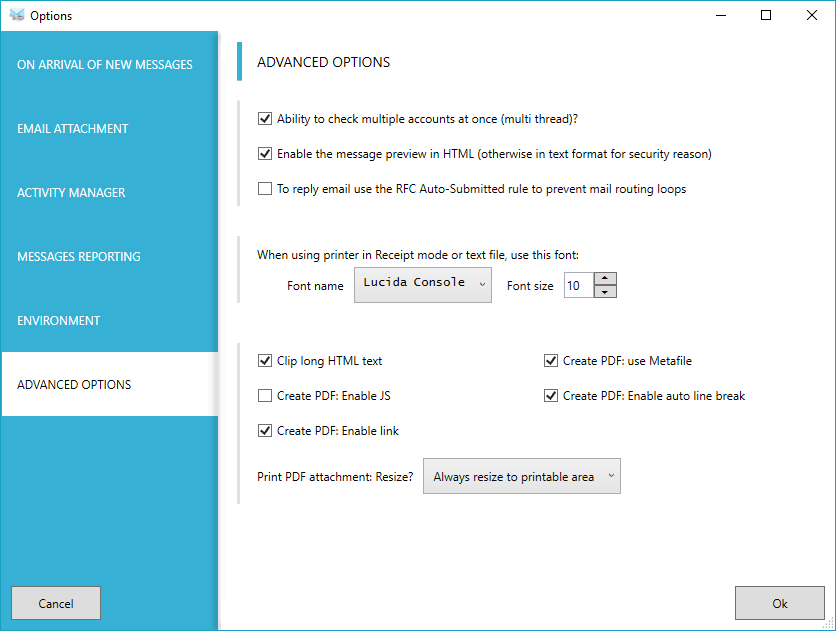The width and height of the screenshot is (836, 631).
Task: Uncheck Create PDF: use Metafile
Action: [551, 361]
